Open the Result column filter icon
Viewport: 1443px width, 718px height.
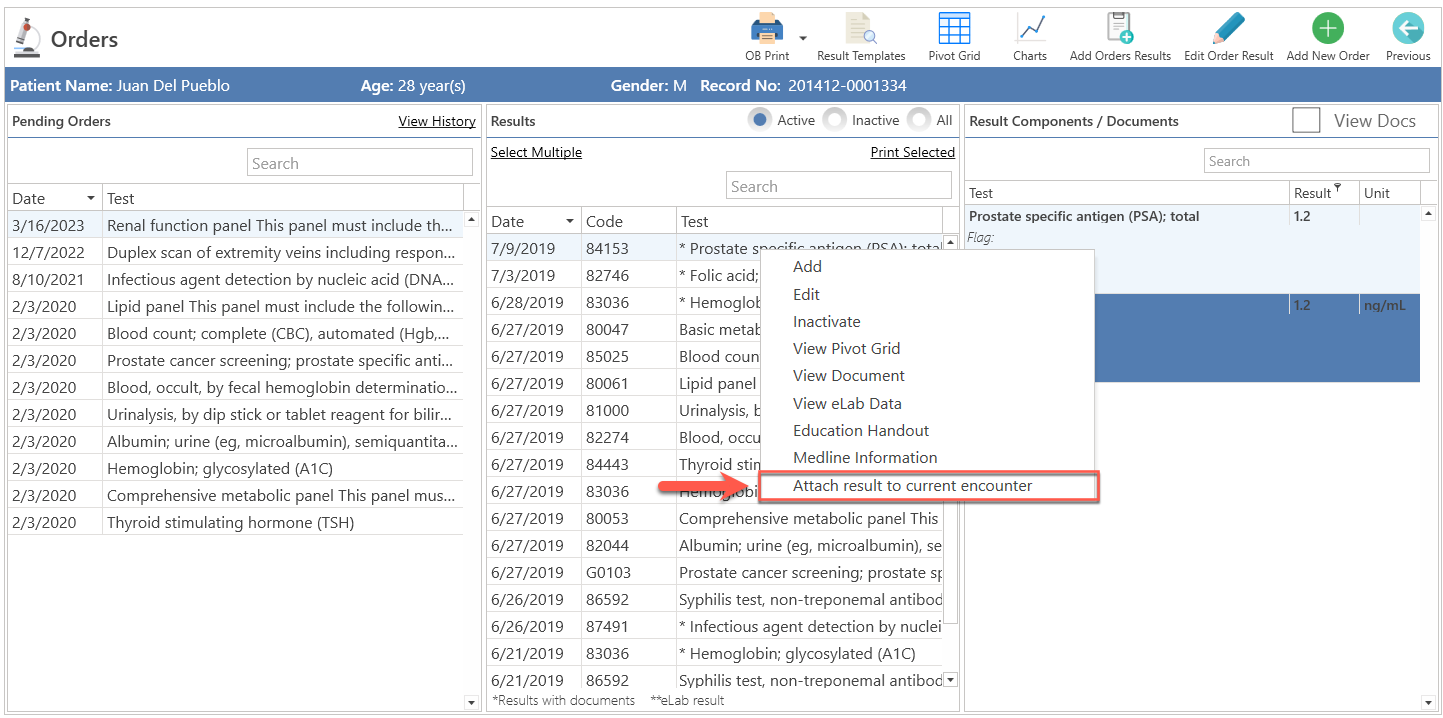click(x=1337, y=188)
